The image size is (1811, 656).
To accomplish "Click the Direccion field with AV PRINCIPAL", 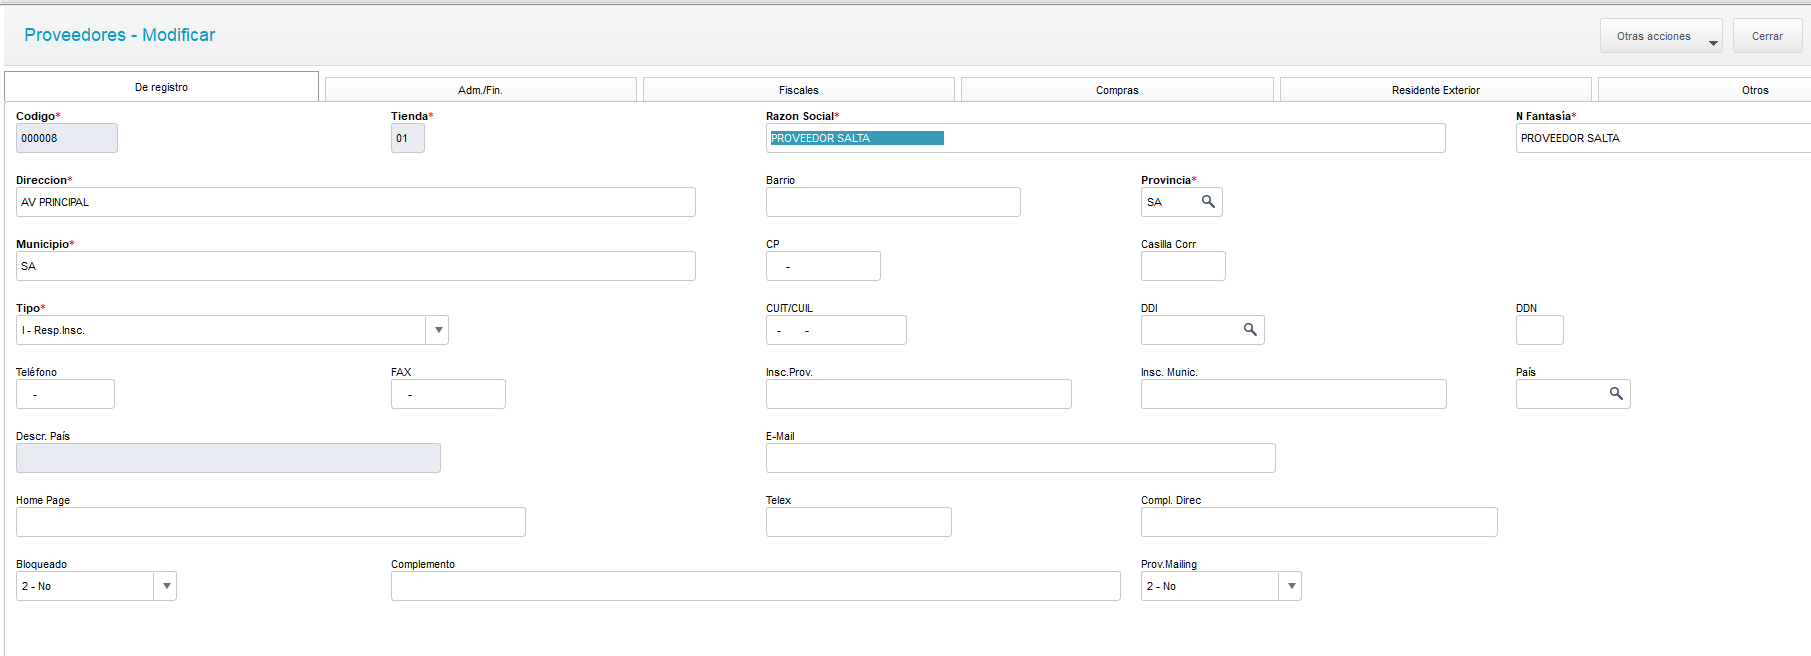I will click(355, 202).
